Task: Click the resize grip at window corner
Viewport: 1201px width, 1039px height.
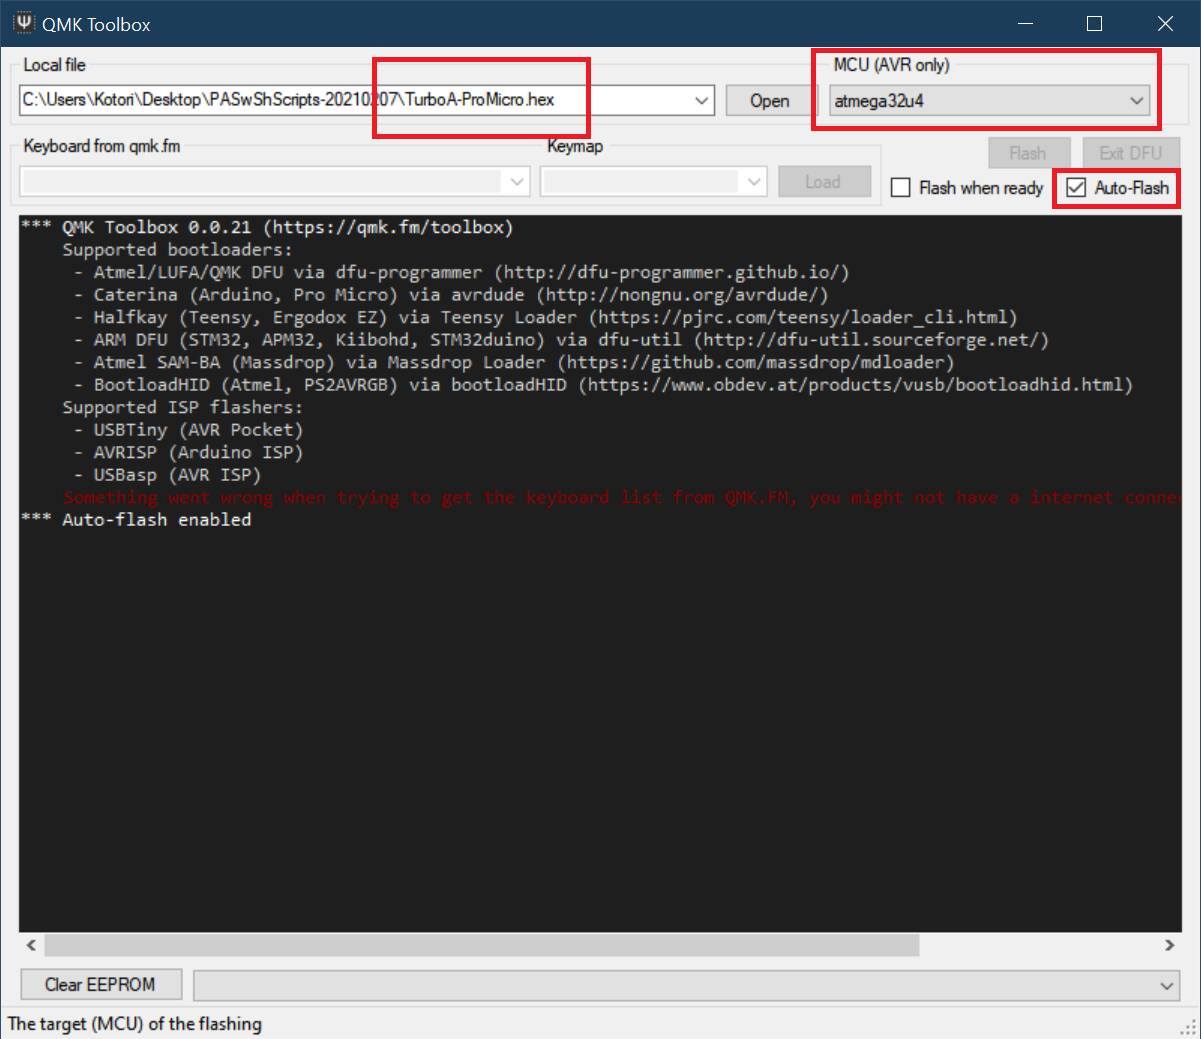Action: 1189,1027
